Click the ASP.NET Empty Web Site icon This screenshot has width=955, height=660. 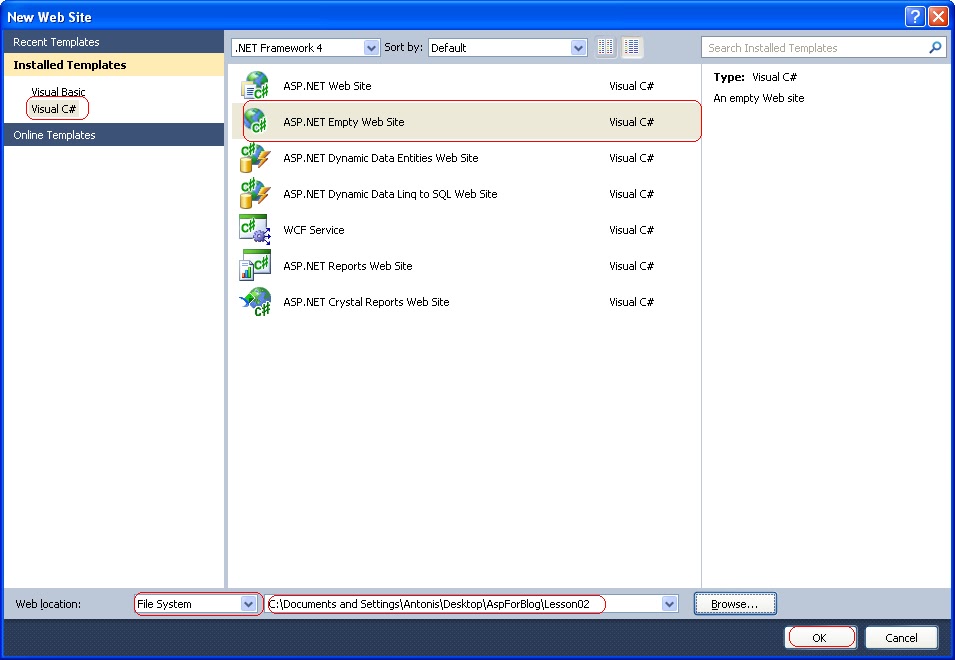click(x=256, y=121)
